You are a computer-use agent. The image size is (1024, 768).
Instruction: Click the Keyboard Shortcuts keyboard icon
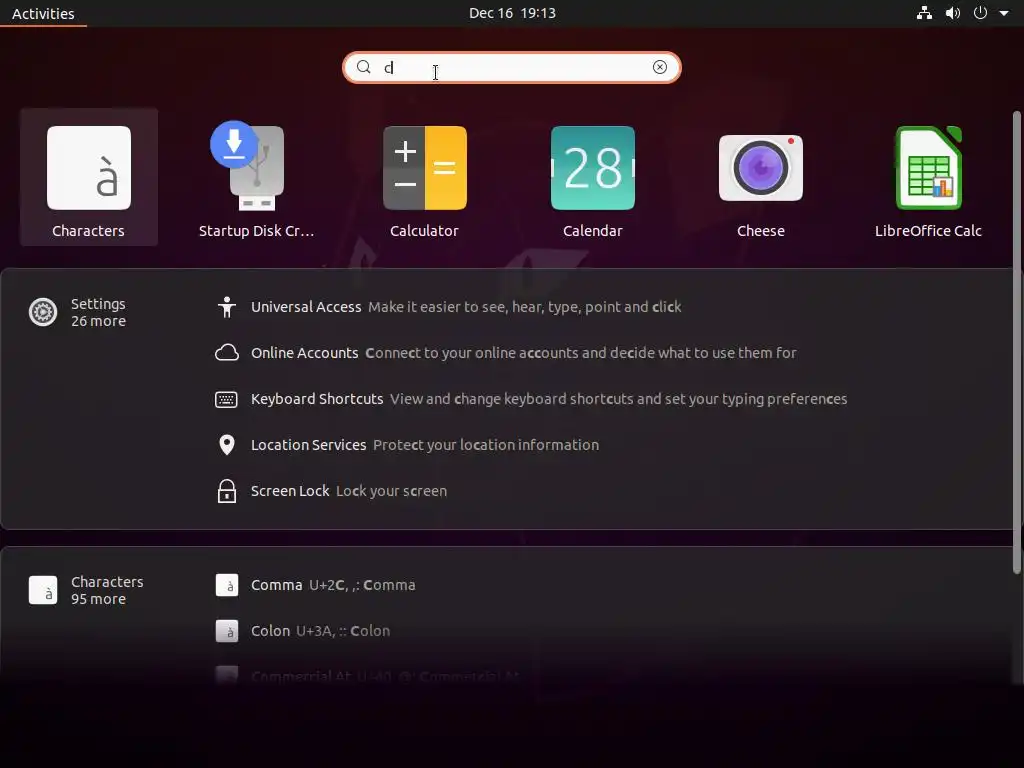click(x=227, y=399)
